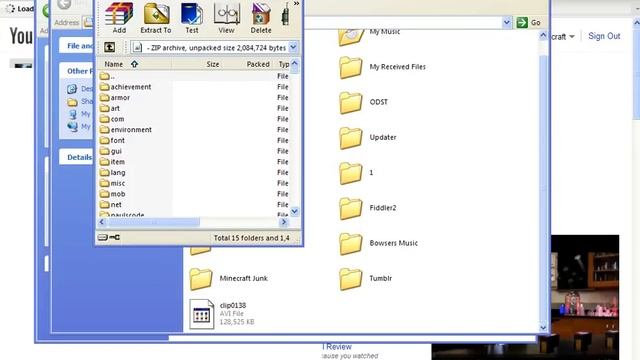Select the lang folder
Viewport: 640px width, 360px height.
[113, 172]
